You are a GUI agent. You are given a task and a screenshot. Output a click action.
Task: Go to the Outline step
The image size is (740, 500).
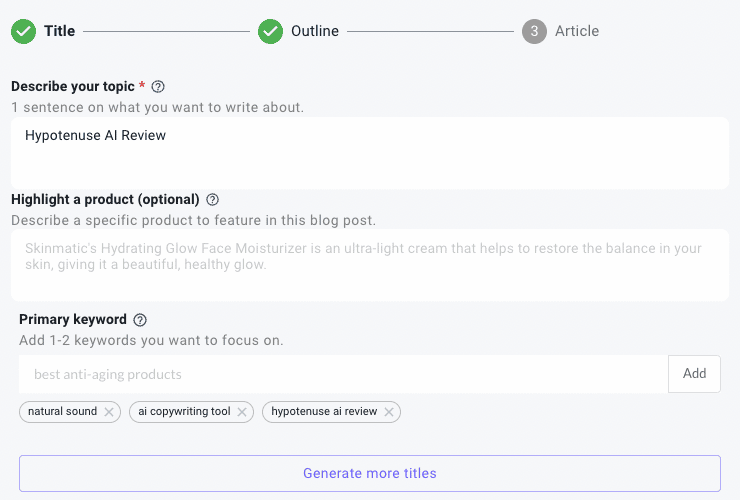click(x=315, y=31)
